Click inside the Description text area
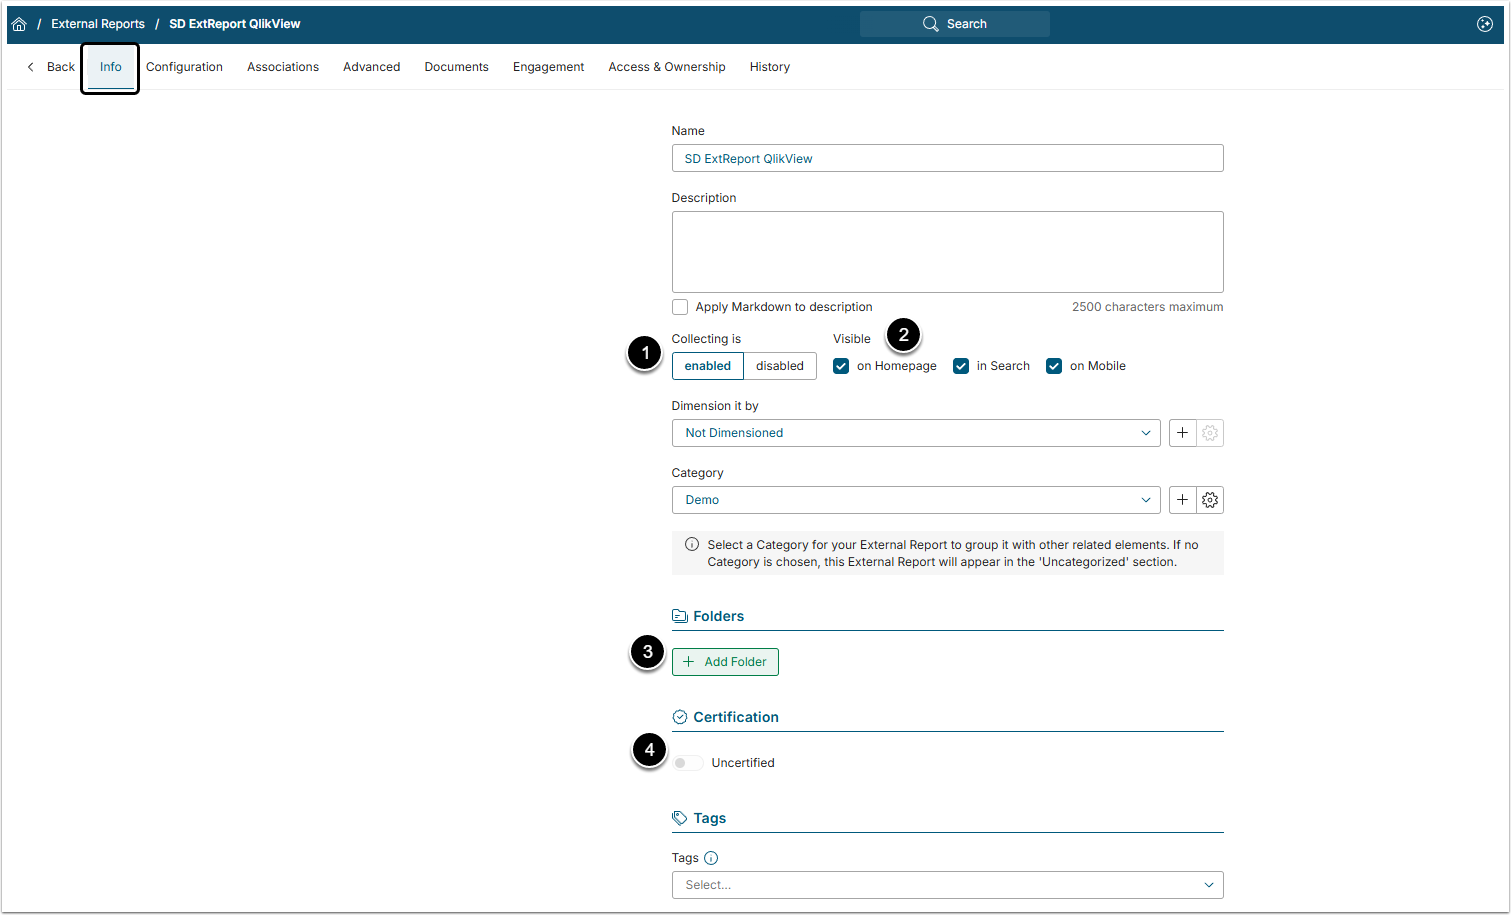Viewport: 1511px width, 915px height. tap(946, 252)
